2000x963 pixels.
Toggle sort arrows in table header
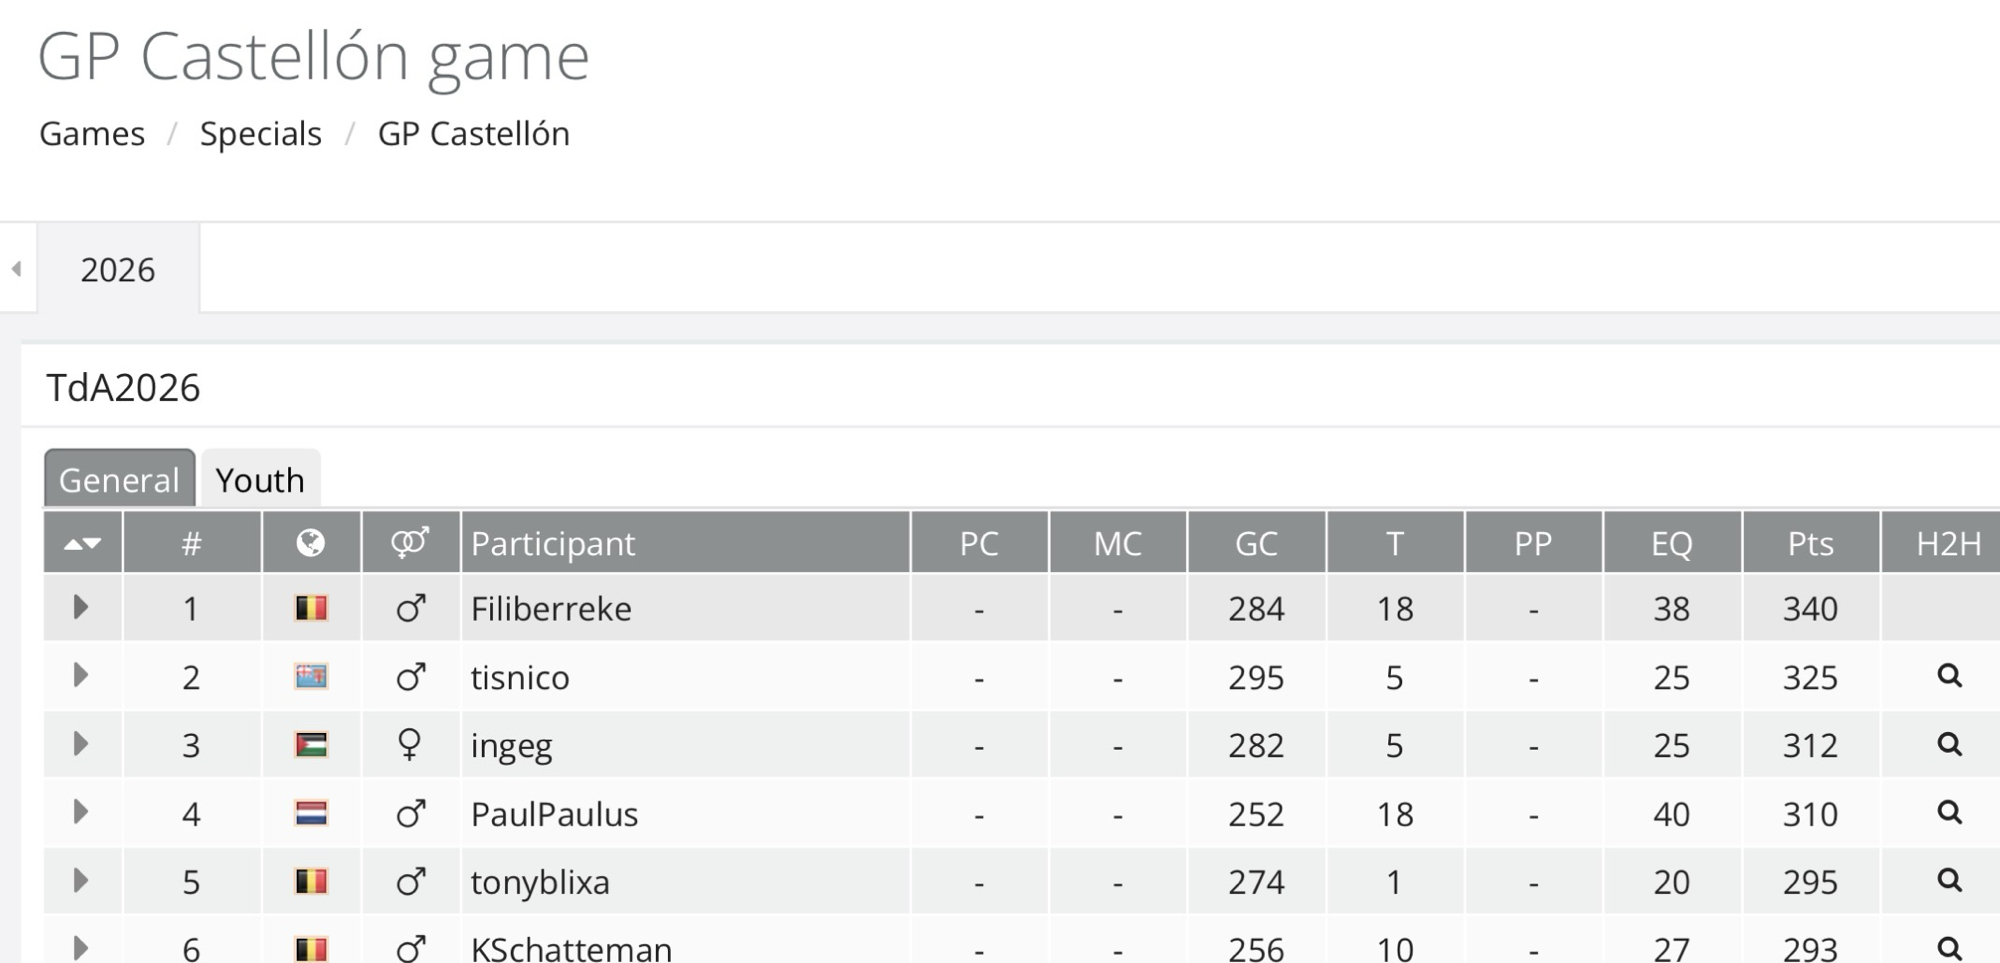[82, 543]
